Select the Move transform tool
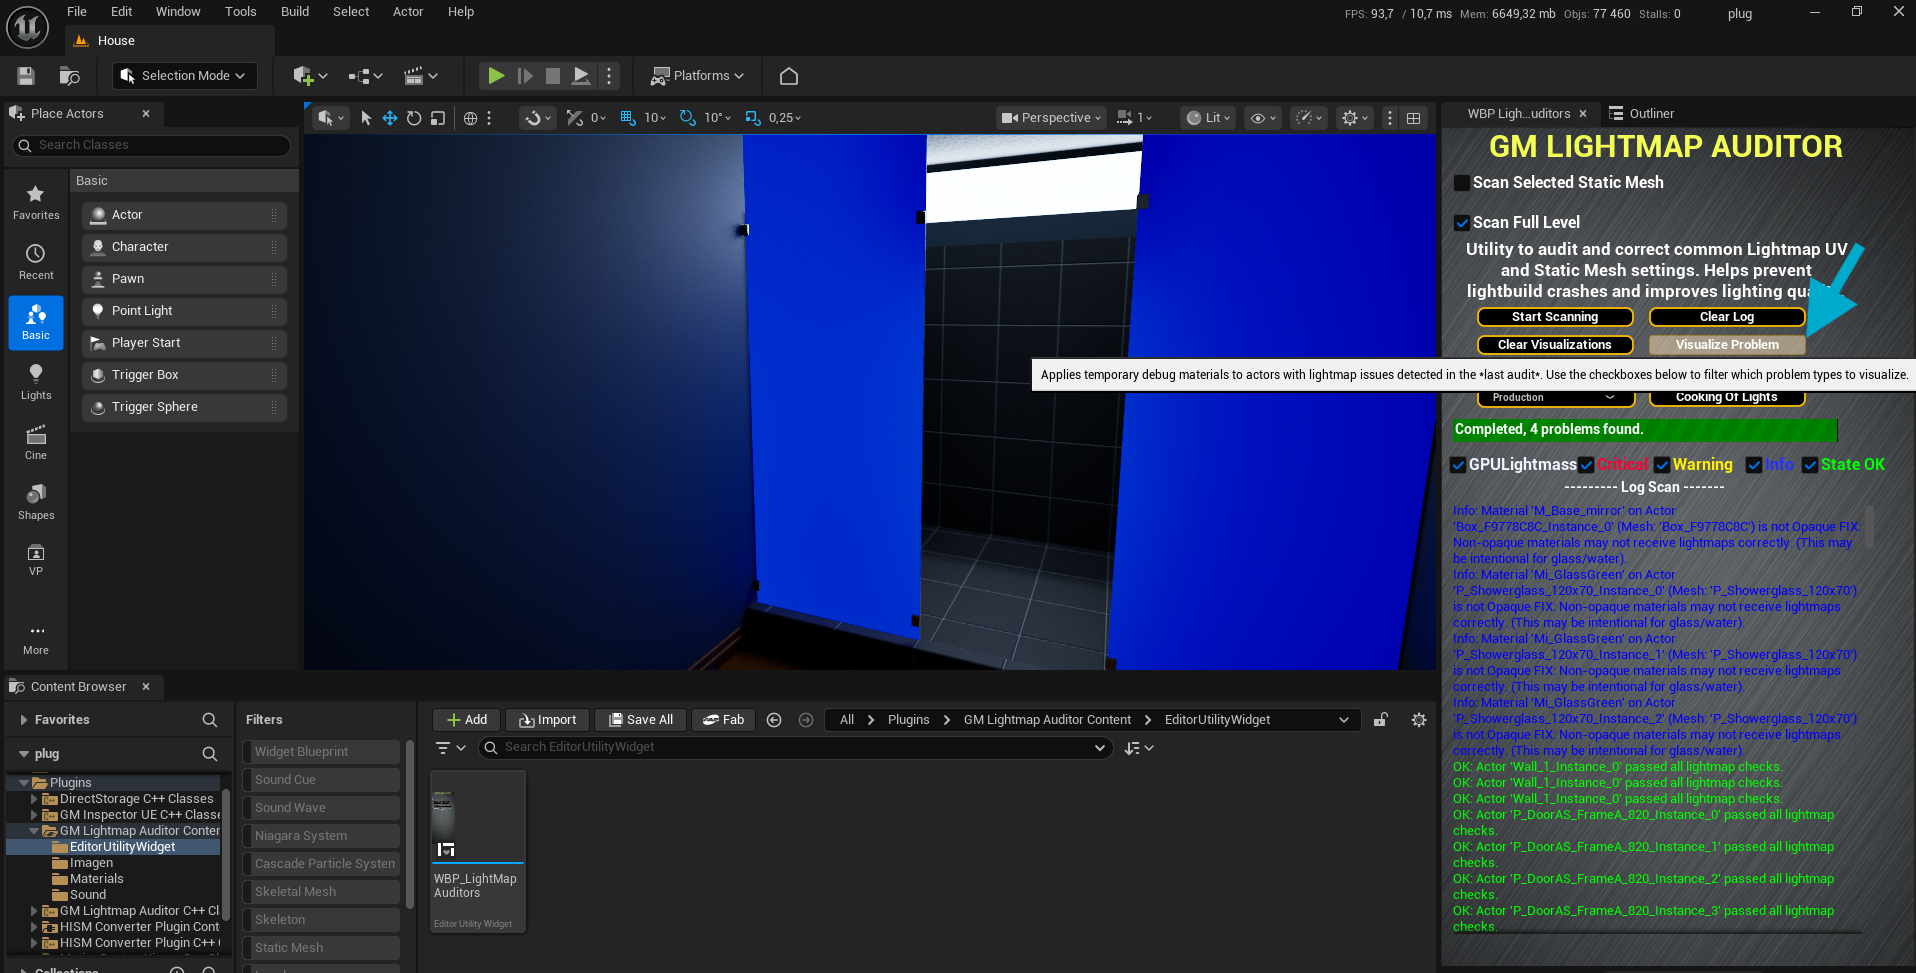This screenshot has width=1916, height=973. (389, 117)
